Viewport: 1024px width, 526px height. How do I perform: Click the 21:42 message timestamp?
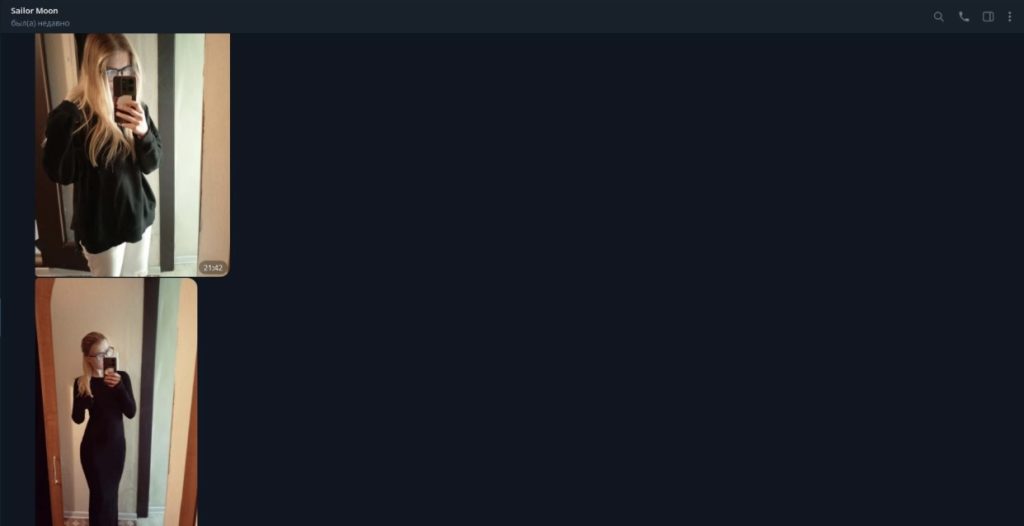click(213, 268)
